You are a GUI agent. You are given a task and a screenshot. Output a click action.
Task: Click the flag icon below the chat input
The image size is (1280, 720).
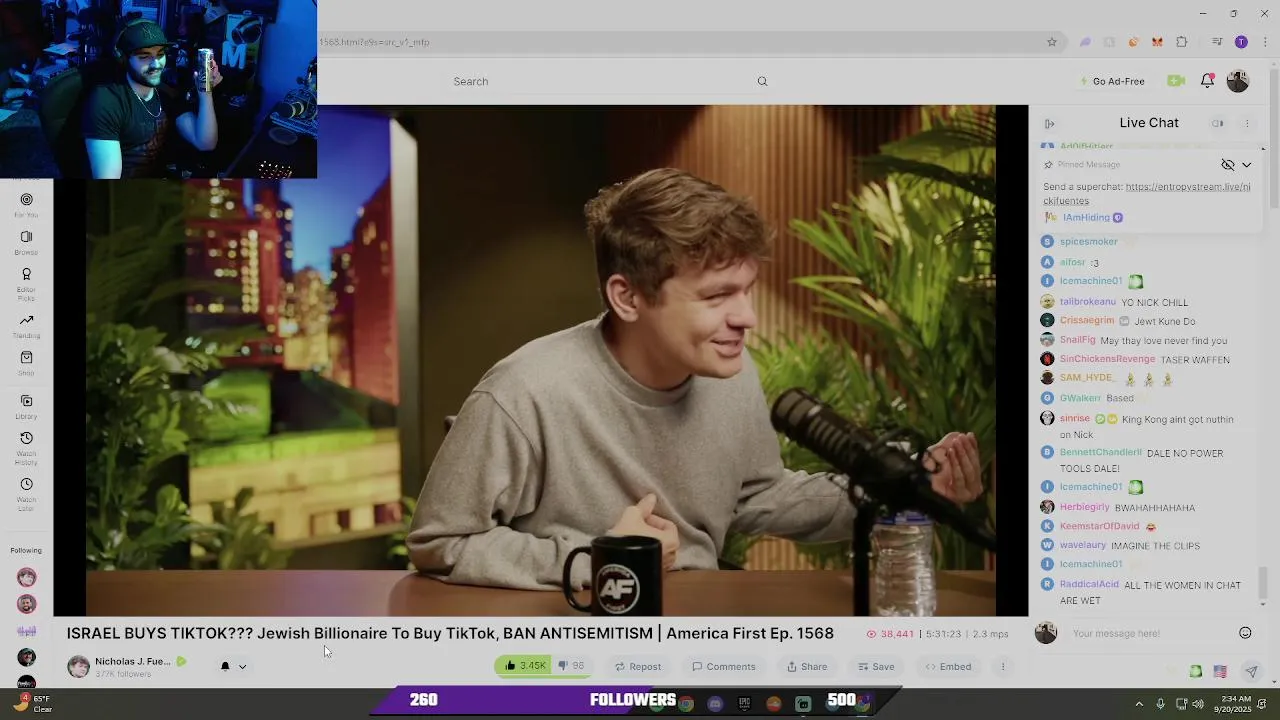click(1220, 672)
